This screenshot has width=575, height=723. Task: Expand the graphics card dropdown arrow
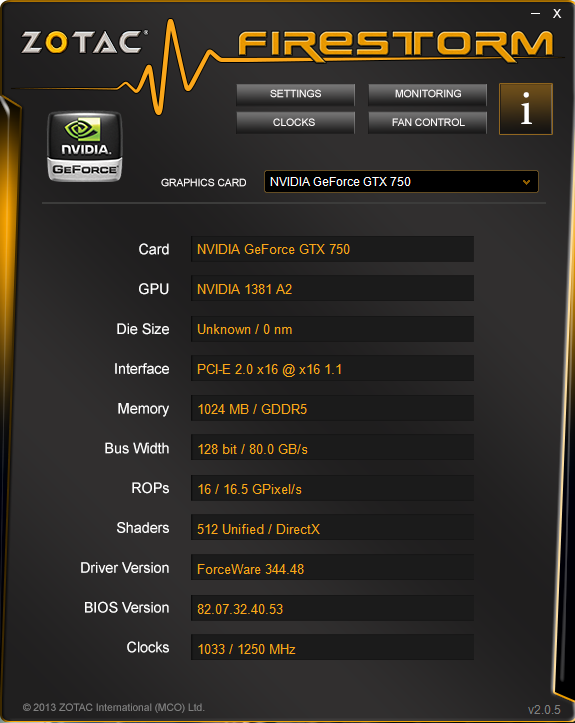click(526, 182)
